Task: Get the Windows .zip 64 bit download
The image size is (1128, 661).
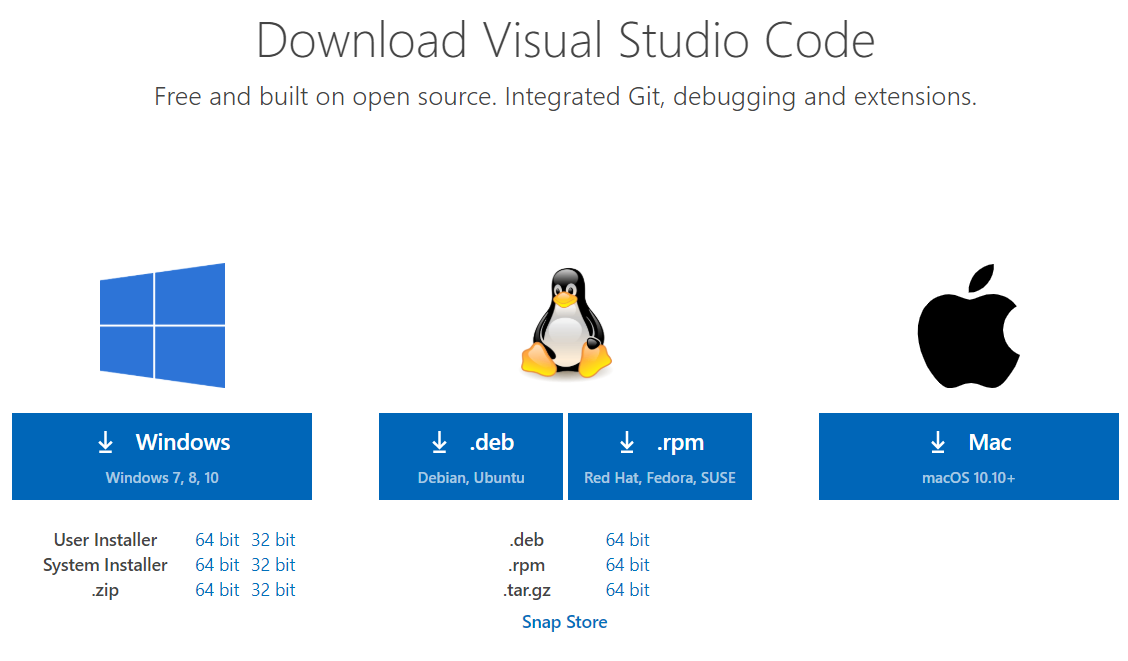Action: [217, 590]
